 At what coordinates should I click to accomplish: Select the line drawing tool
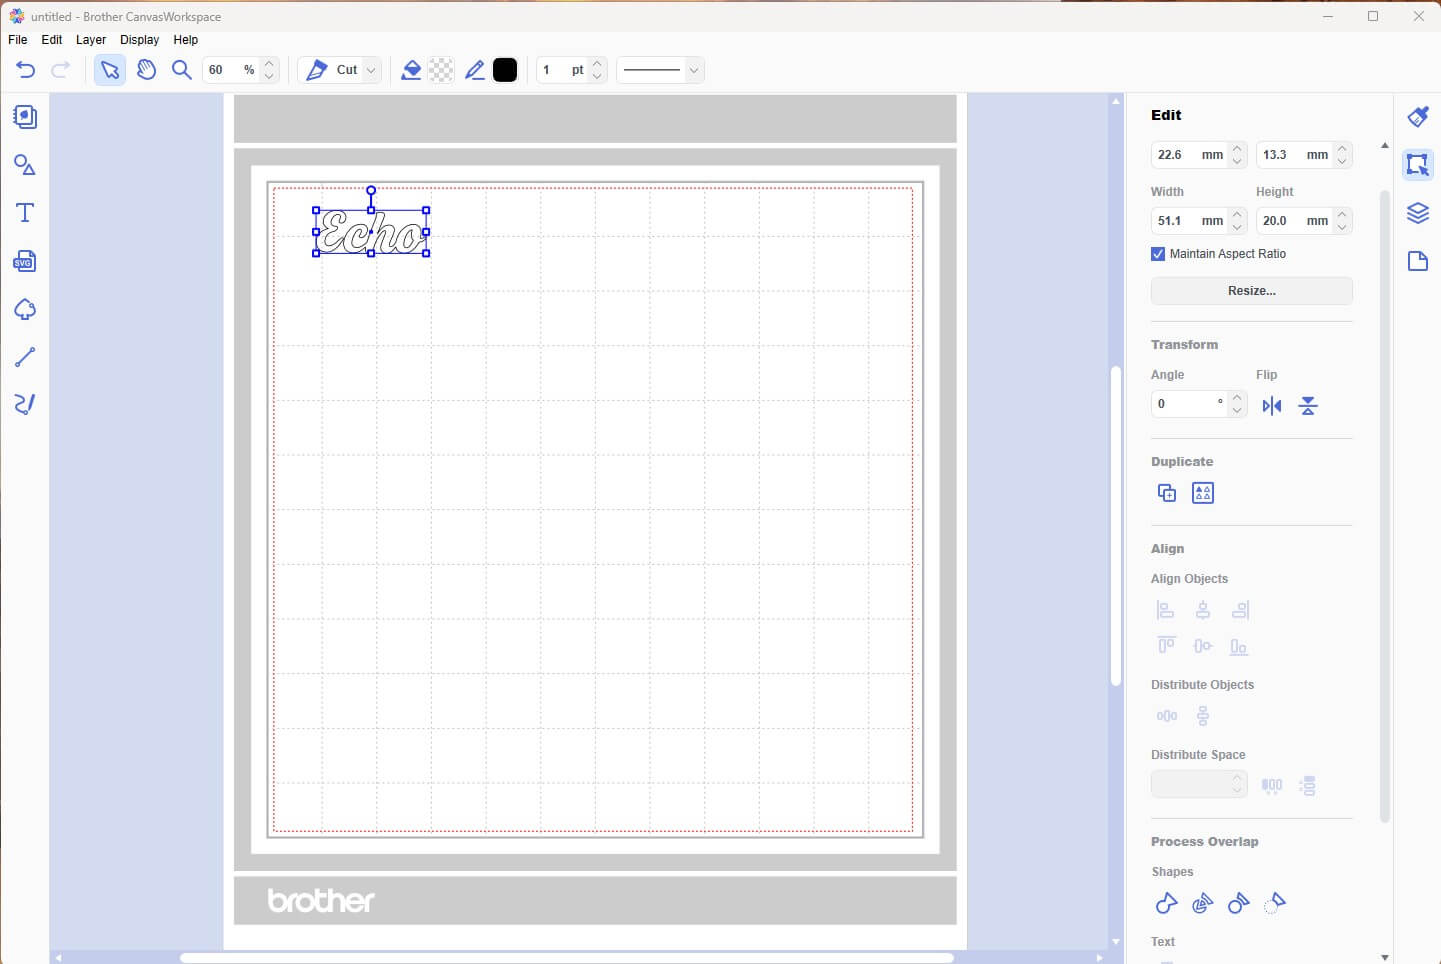(x=24, y=357)
